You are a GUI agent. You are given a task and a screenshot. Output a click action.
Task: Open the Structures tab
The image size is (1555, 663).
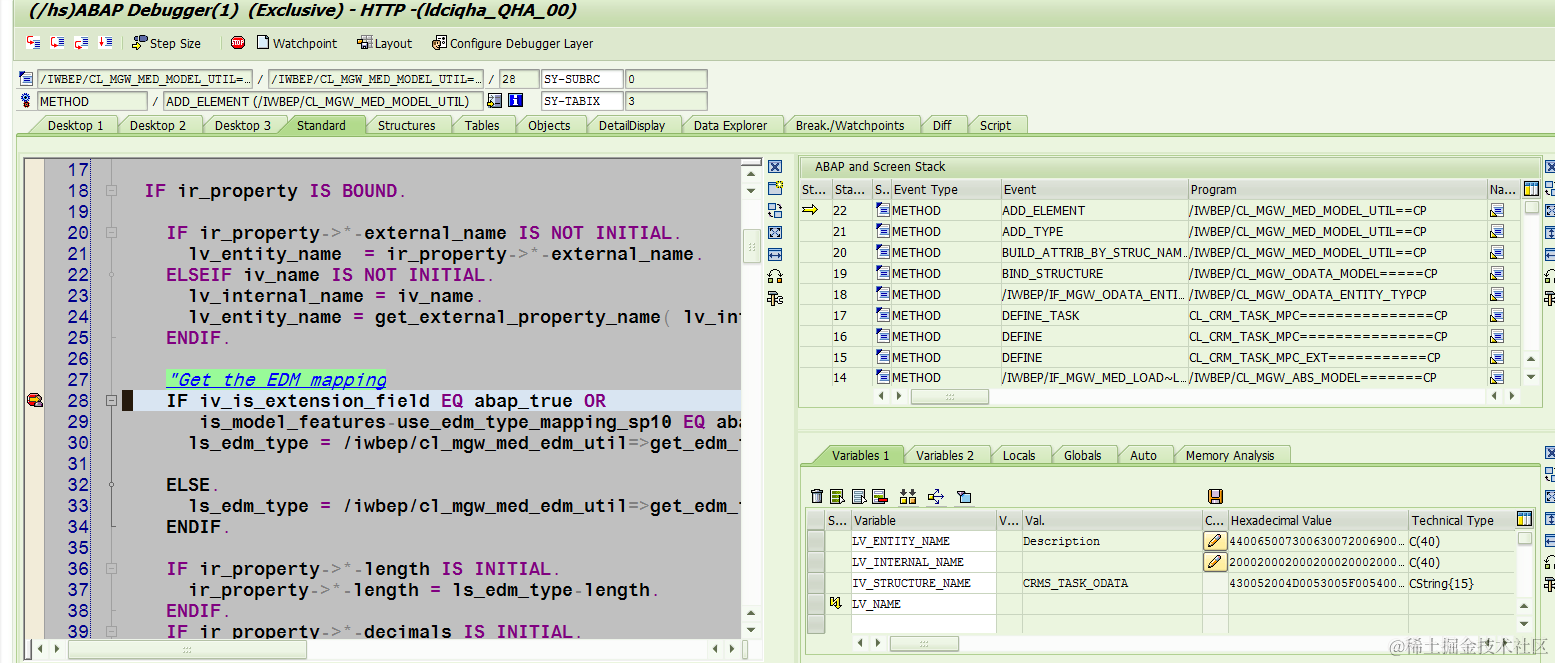(x=406, y=125)
